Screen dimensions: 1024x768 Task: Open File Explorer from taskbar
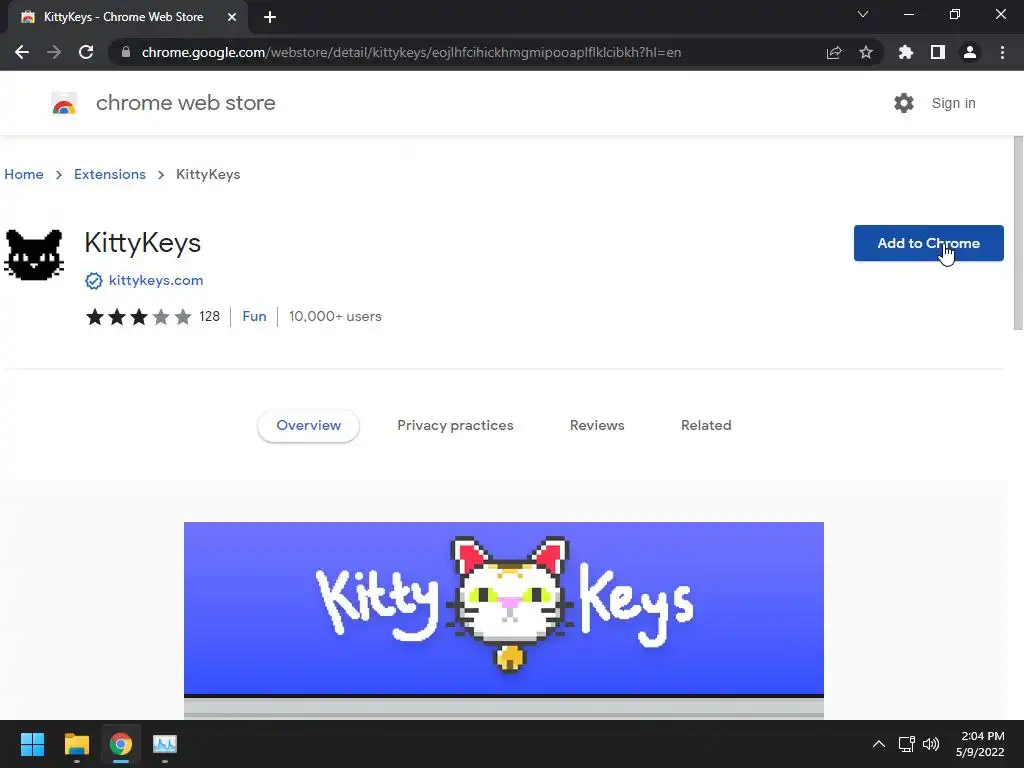(x=76, y=744)
